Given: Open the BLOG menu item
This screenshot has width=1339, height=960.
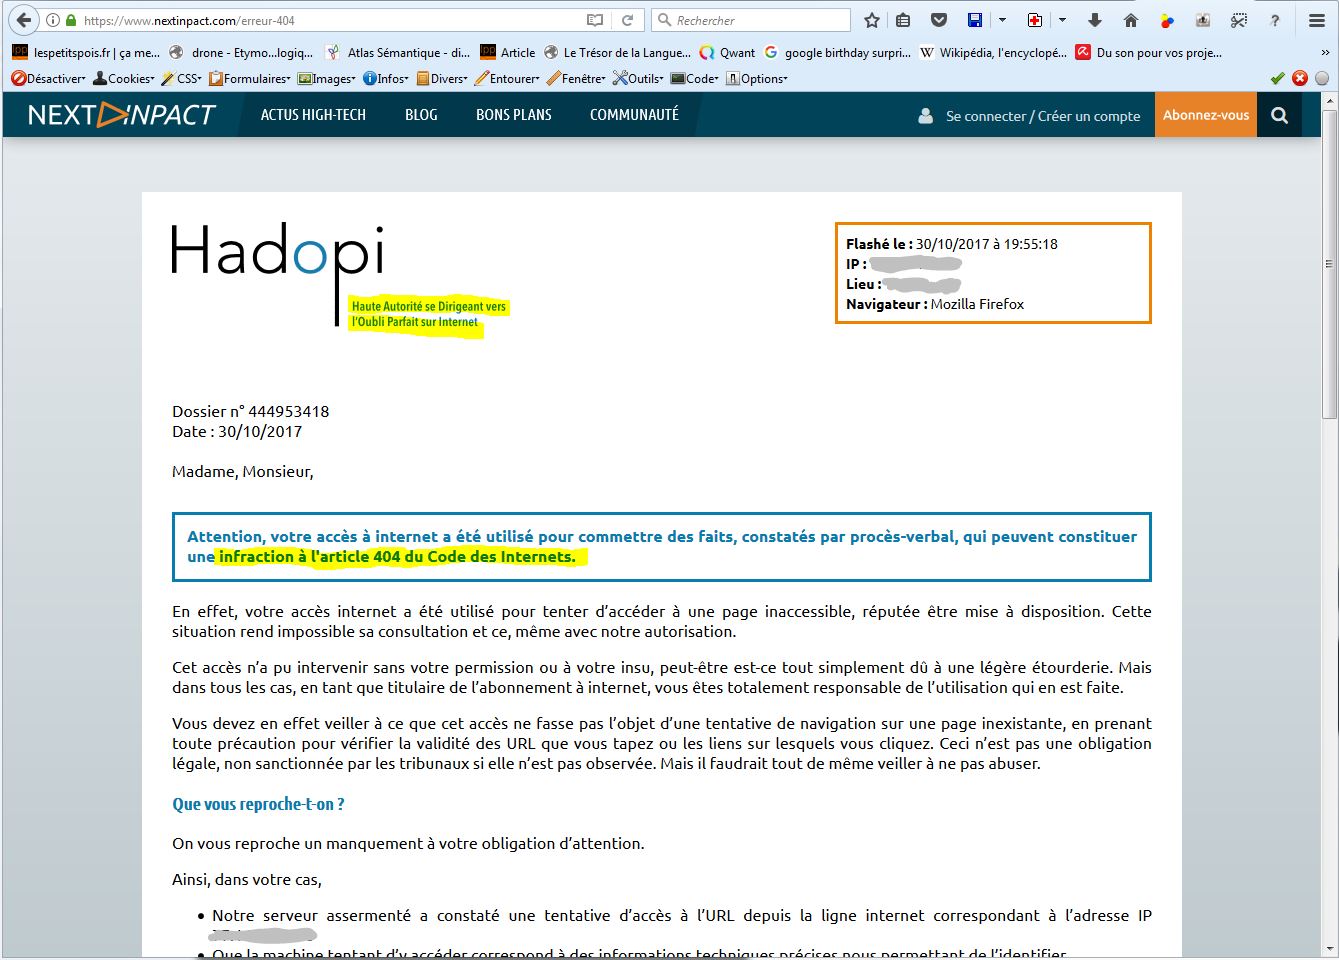Looking at the screenshot, I should click(x=421, y=115).
